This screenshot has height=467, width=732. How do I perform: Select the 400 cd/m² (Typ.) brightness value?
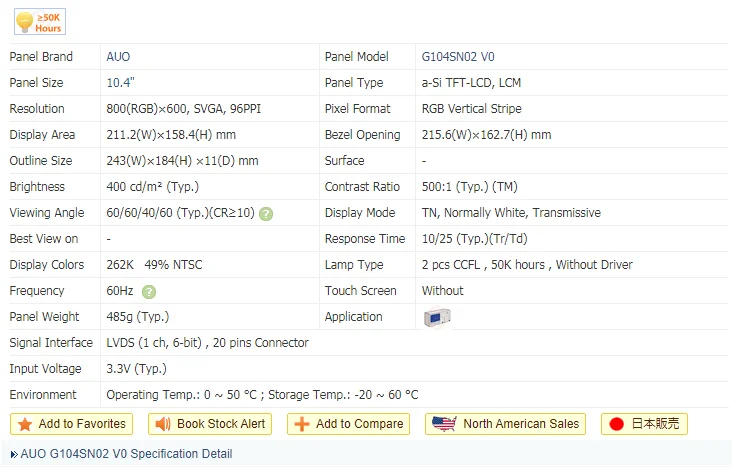(153, 187)
